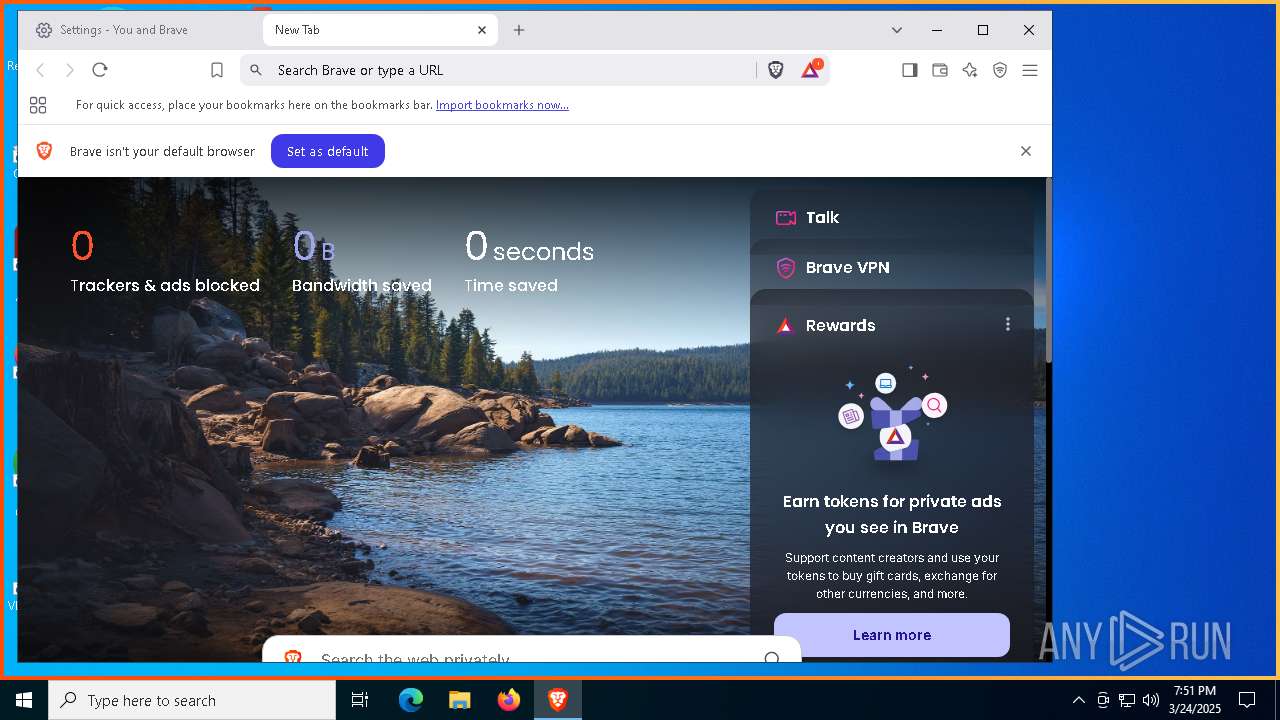The height and width of the screenshot is (720, 1280).
Task: Open the network icon in tray
Action: pyautogui.click(x=1127, y=700)
